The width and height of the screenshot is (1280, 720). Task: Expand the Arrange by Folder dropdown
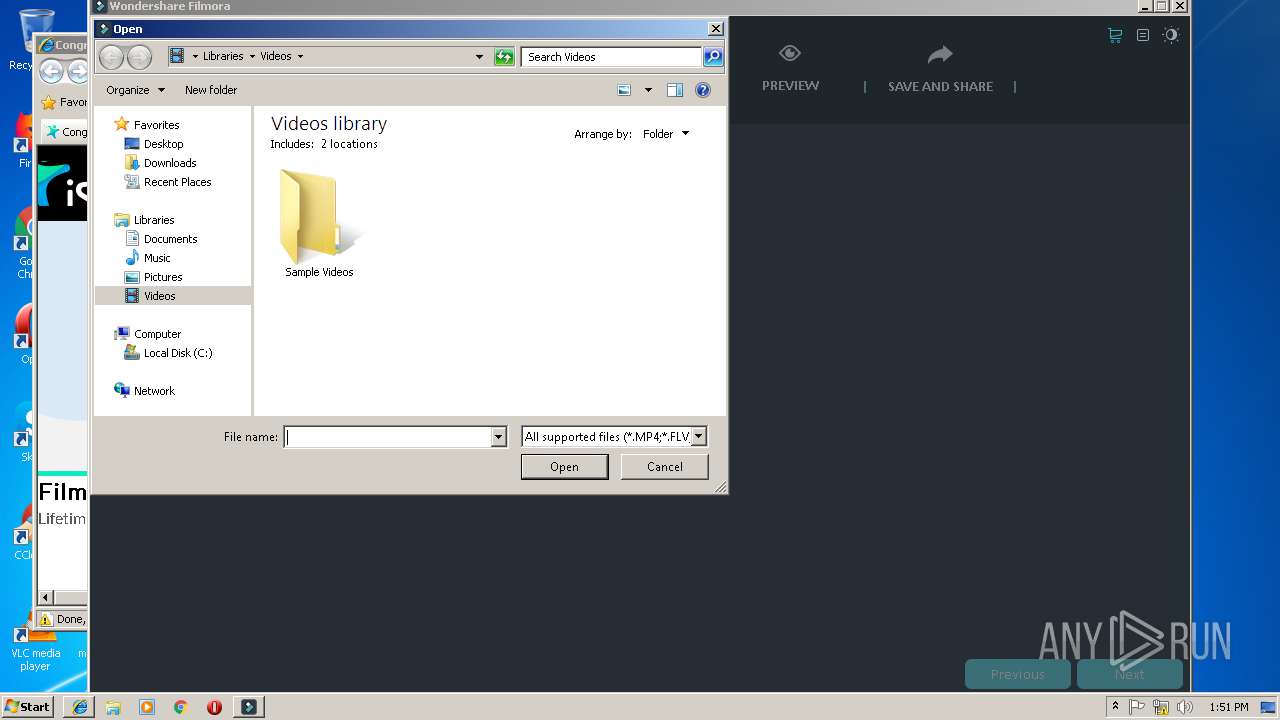666,134
